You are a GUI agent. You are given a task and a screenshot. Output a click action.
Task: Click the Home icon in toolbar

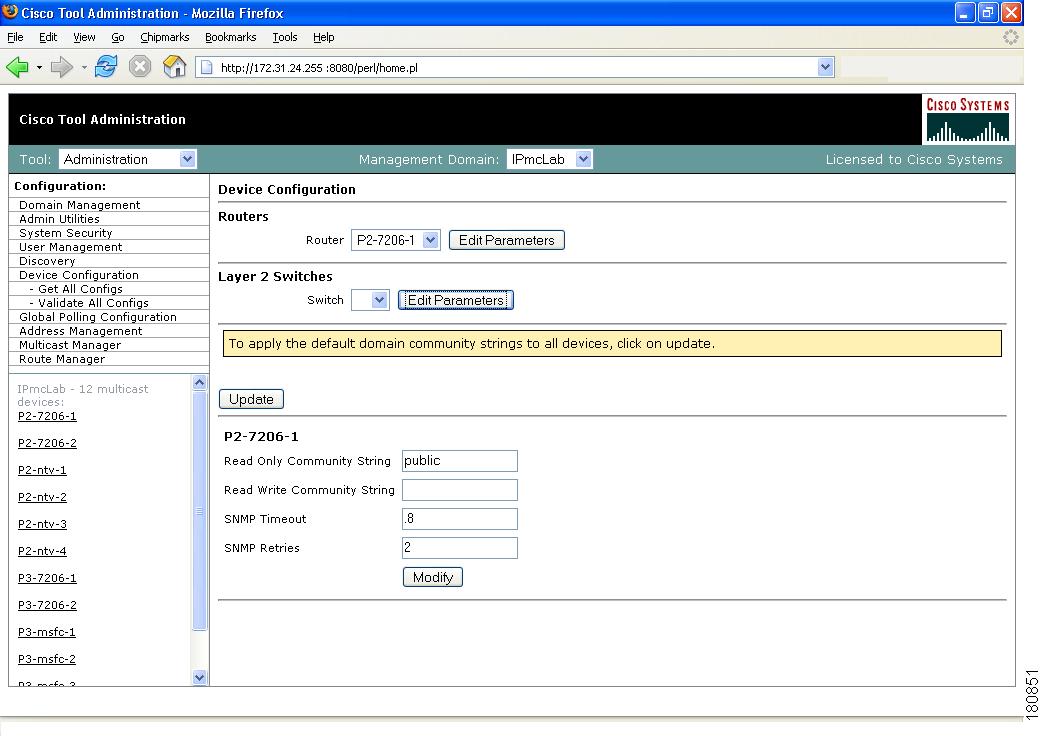point(174,67)
